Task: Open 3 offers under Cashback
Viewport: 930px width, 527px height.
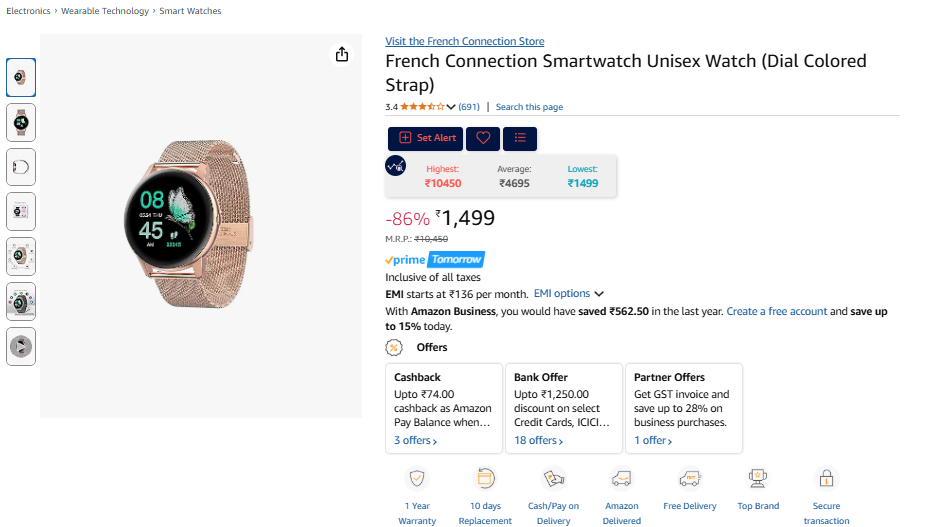Action: [415, 441]
